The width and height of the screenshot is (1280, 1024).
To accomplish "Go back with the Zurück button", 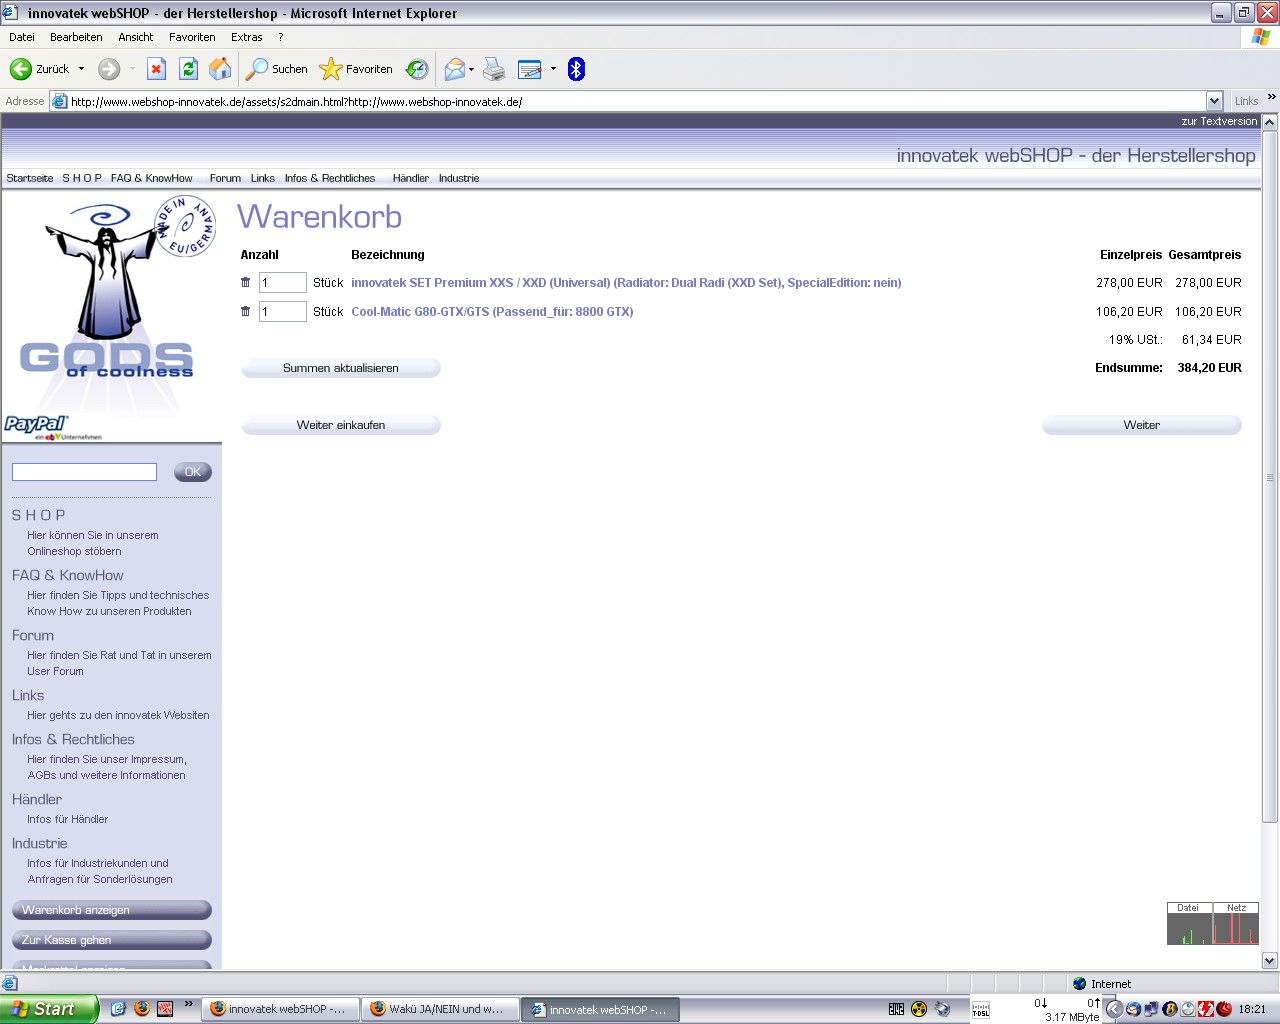I will coord(40,69).
